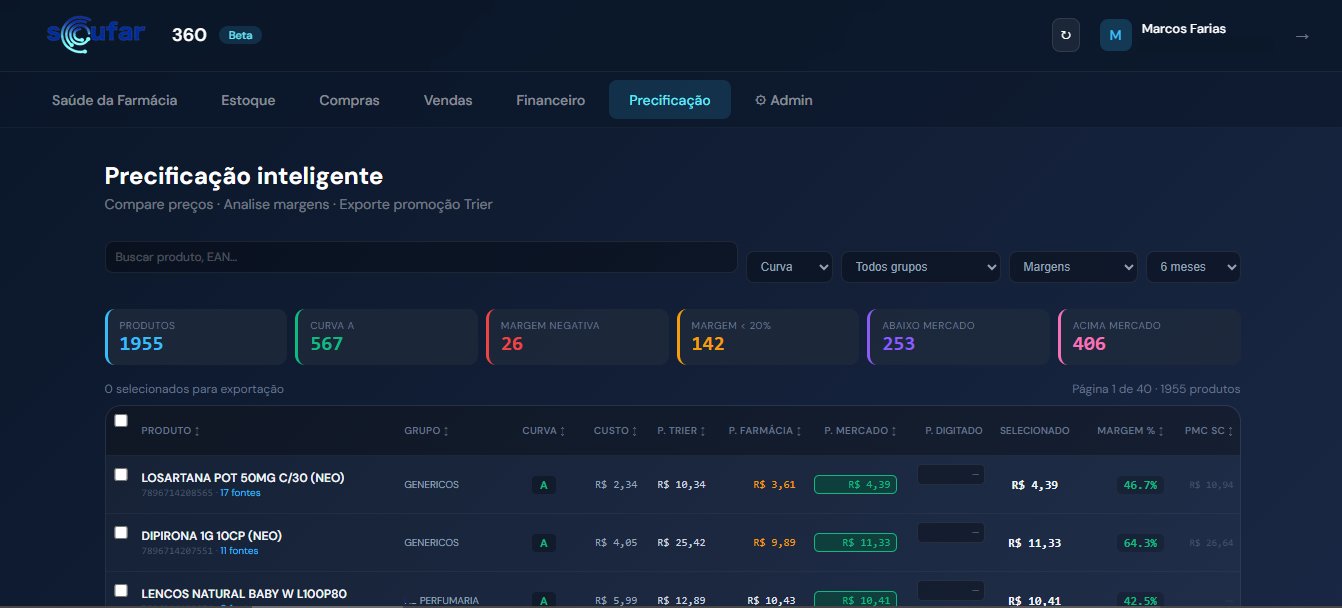The height and width of the screenshot is (608, 1342).
Task: Open the 11 fontes link
Action: (239, 551)
